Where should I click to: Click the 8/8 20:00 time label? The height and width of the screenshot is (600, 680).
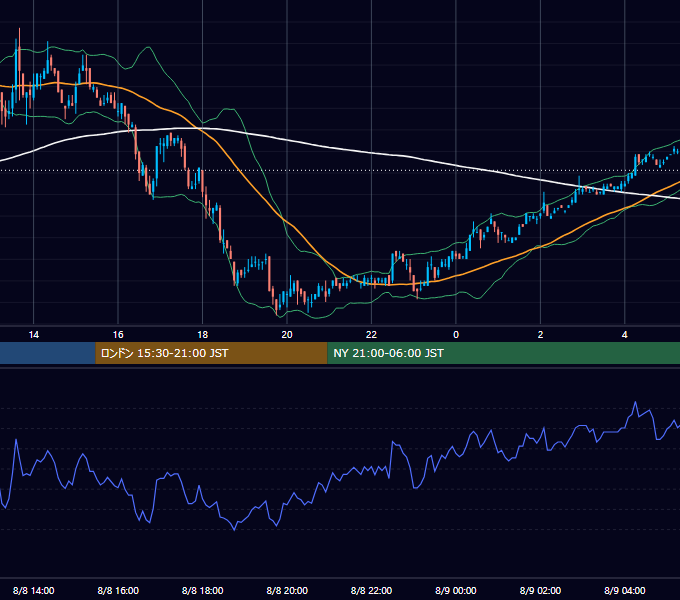point(287,590)
